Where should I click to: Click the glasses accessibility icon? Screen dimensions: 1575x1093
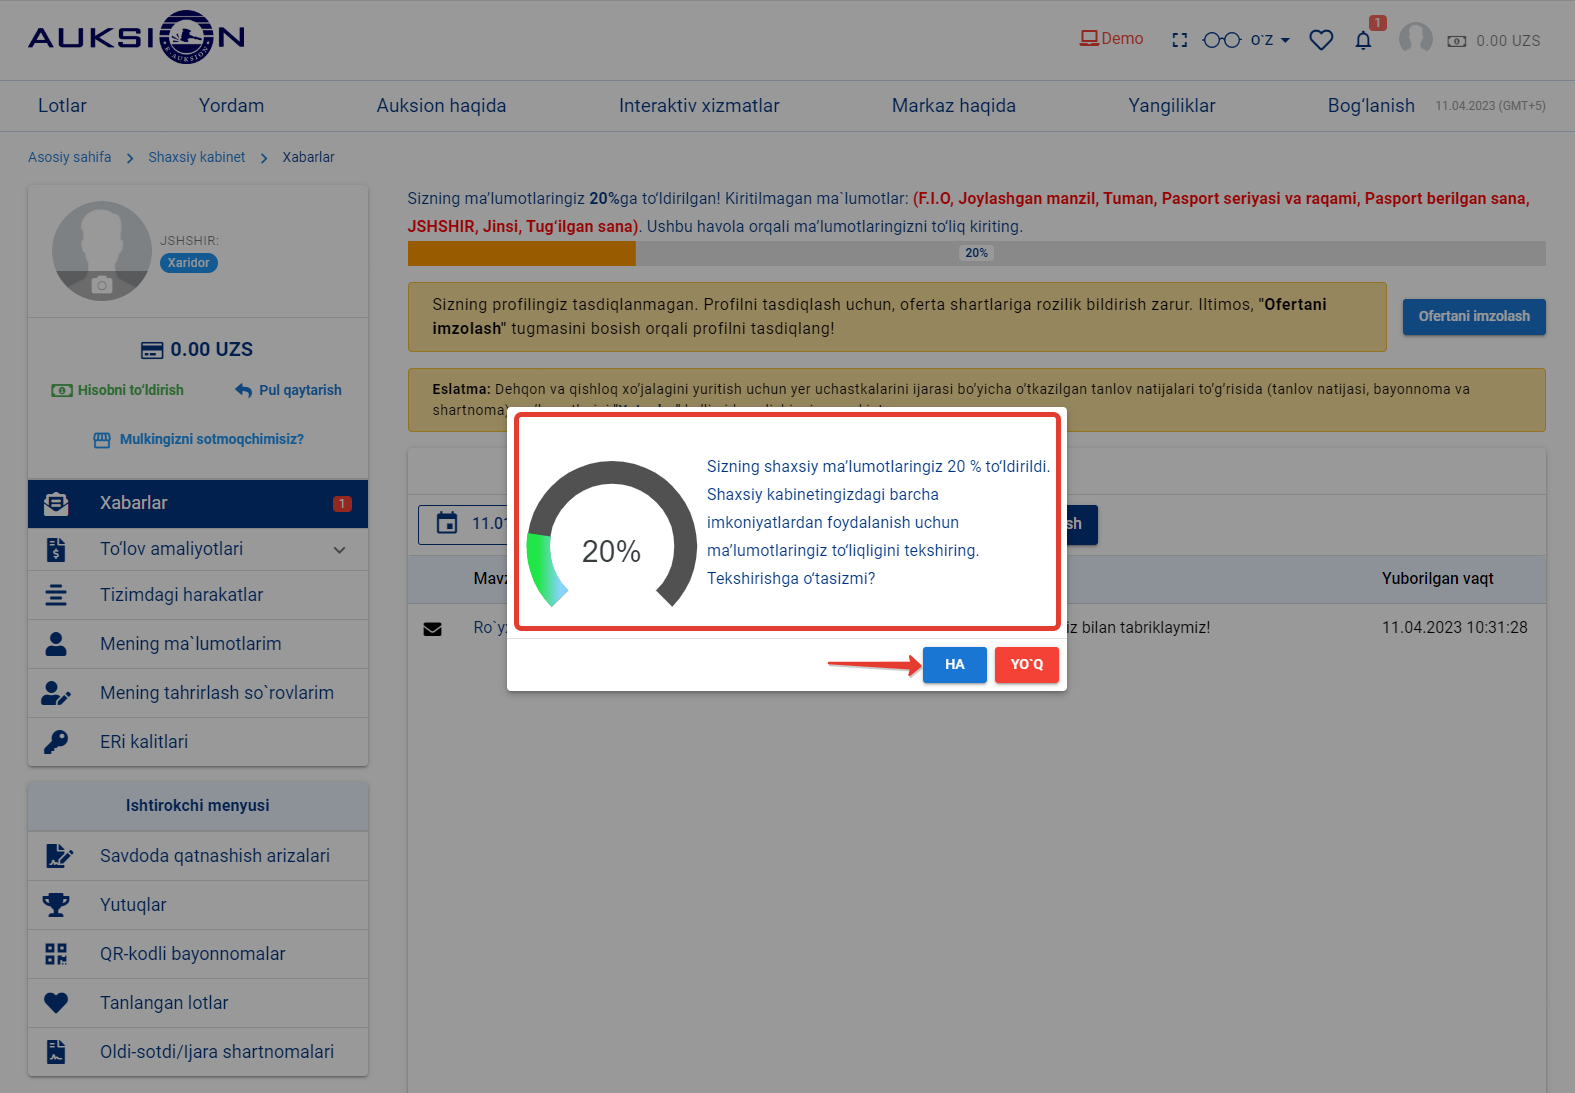[x=1221, y=40]
